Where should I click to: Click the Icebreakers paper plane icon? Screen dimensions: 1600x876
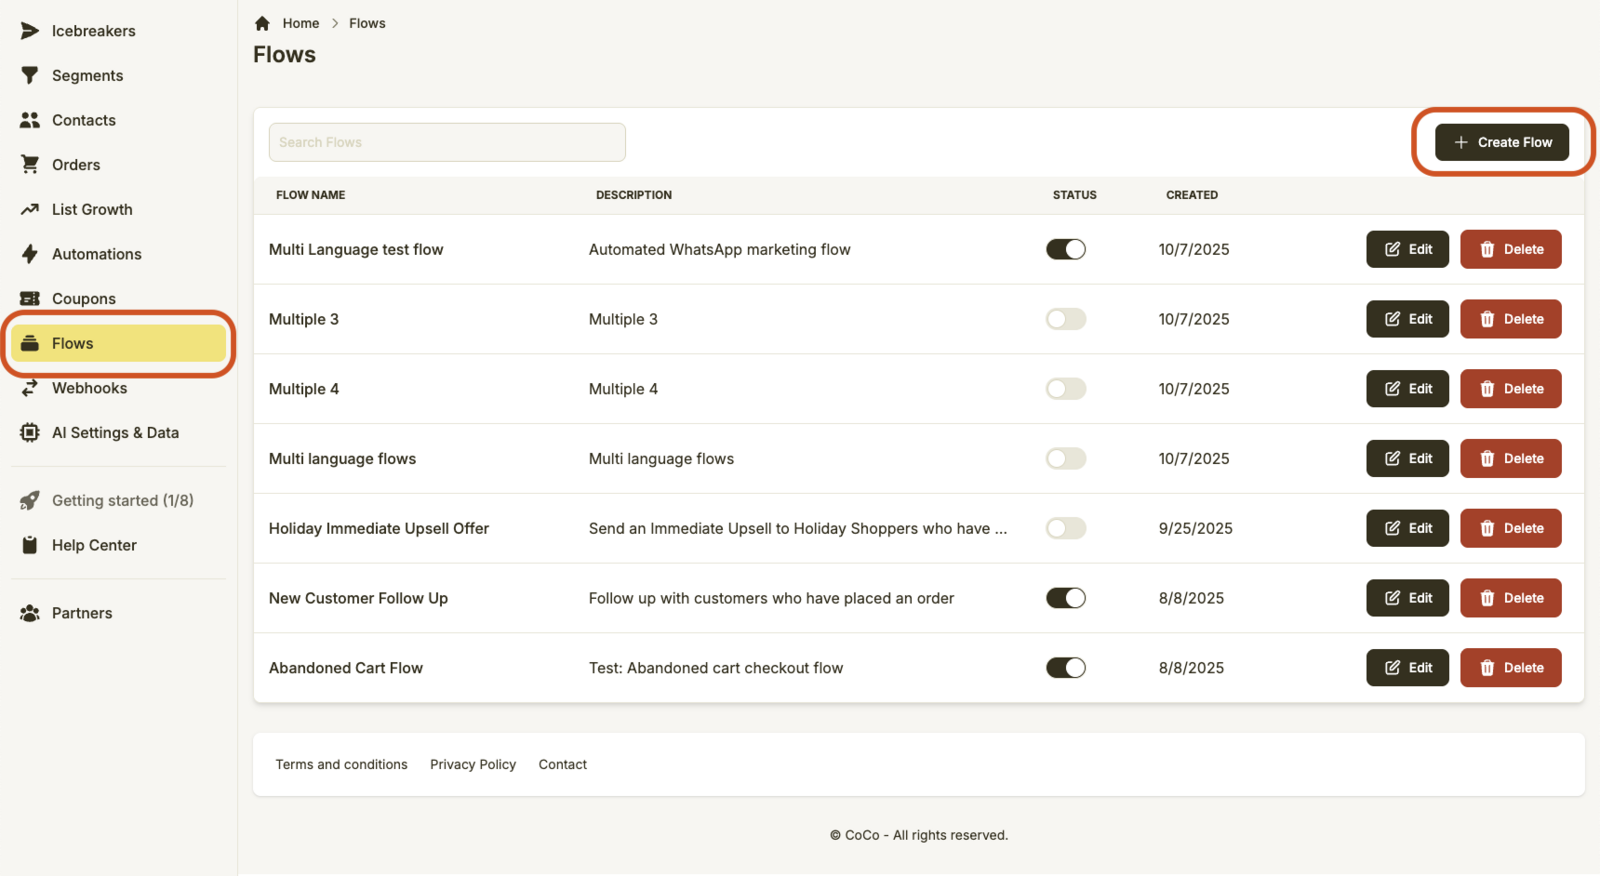pyautogui.click(x=30, y=31)
